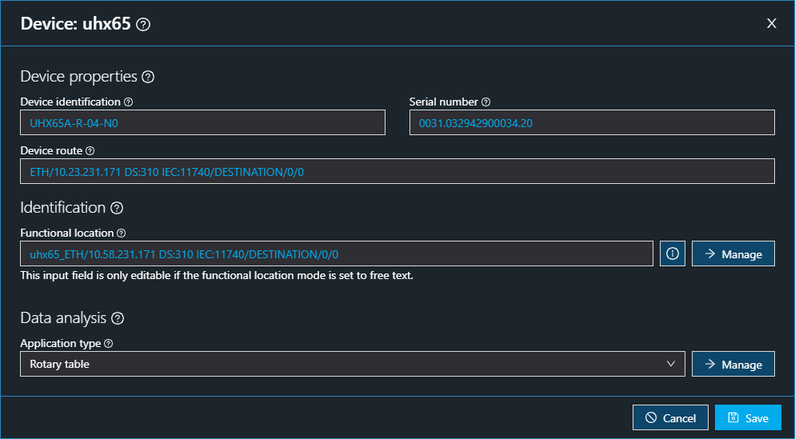This screenshot has width=795, height=439.
Task: Click Manage button for Functional location
Action: coord(733,254)
